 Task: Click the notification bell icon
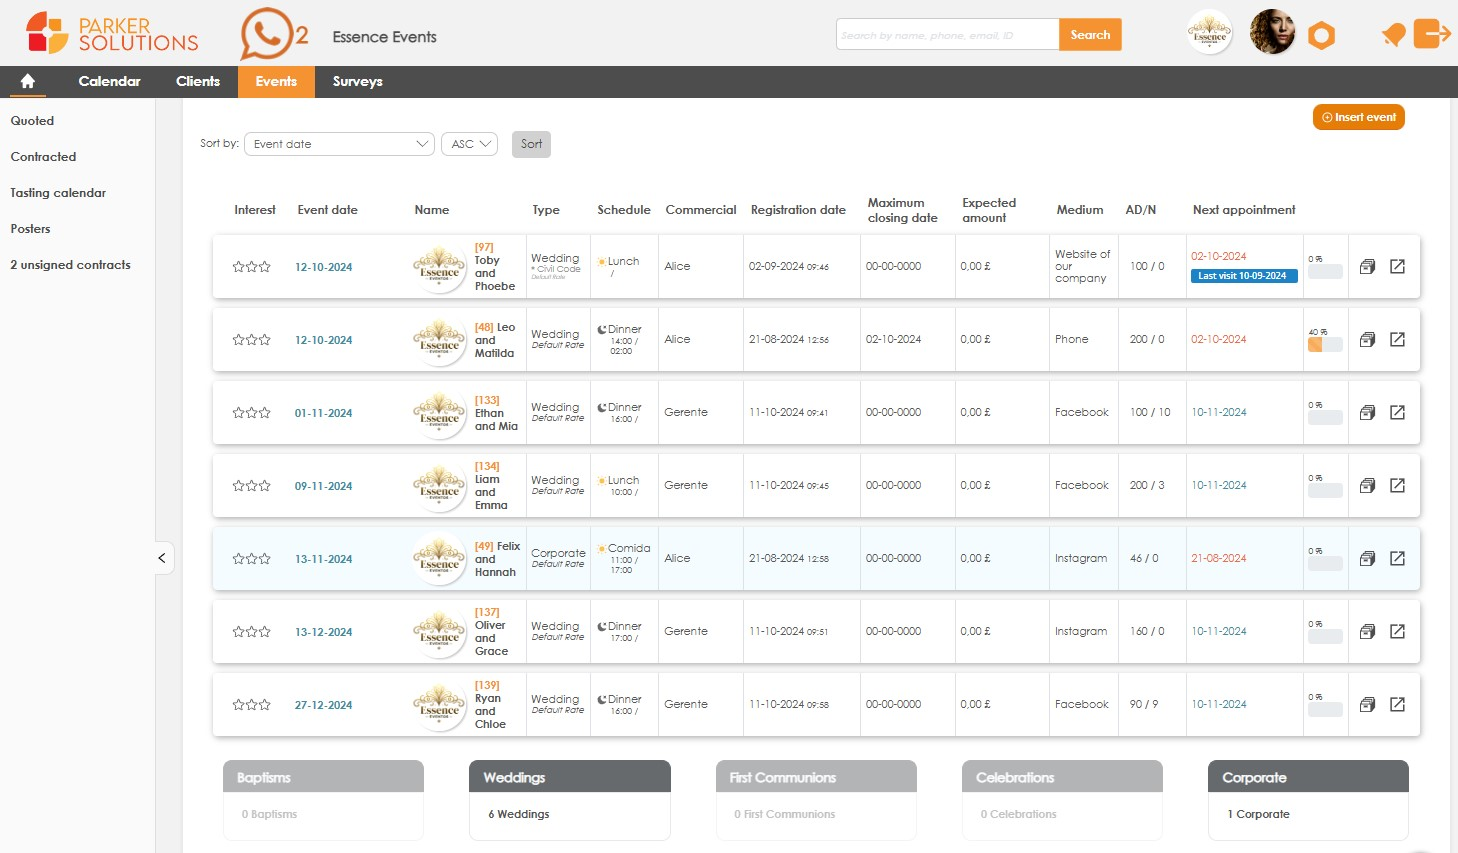pyautogui.click(x=1393, y=33)
